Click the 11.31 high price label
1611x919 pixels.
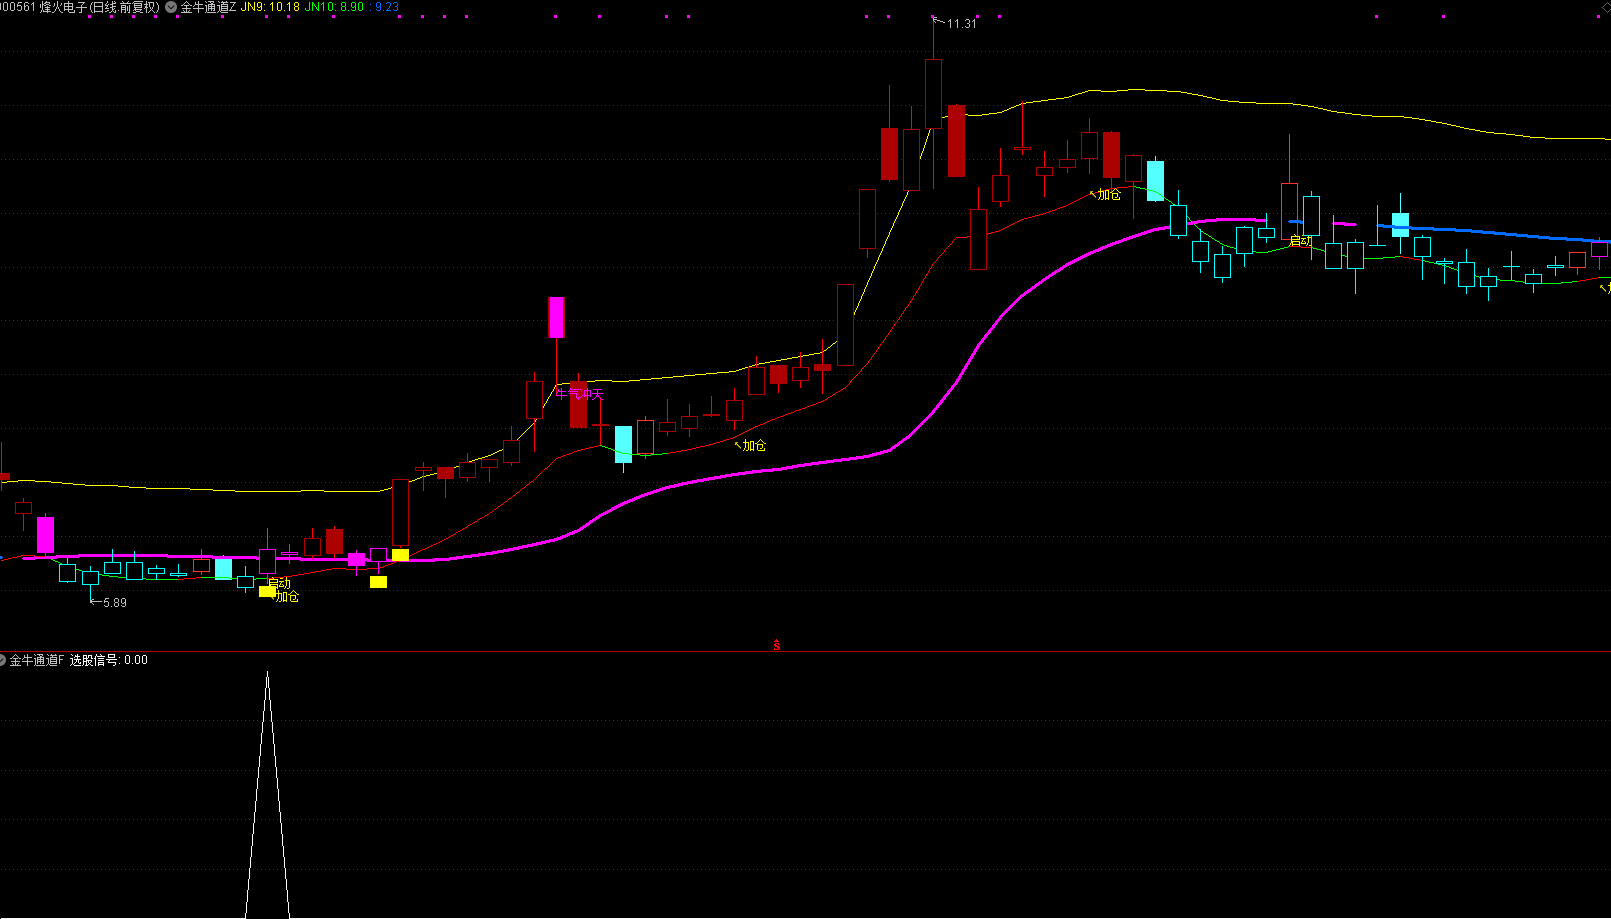[x=961, y=24]
